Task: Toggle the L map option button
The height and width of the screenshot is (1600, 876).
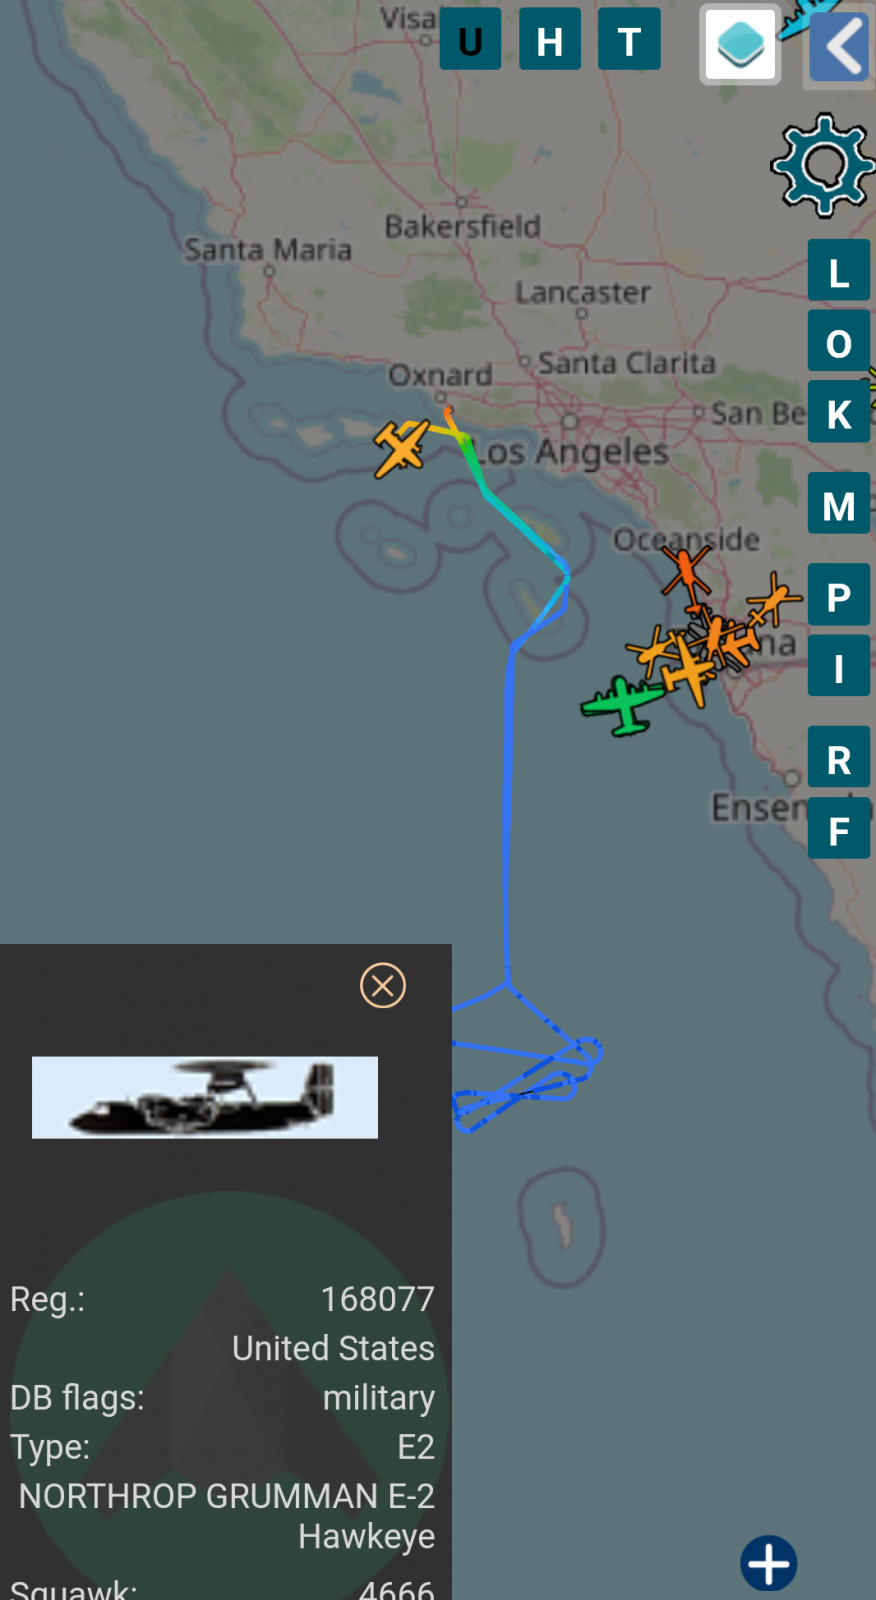Action: pos(839,270)
